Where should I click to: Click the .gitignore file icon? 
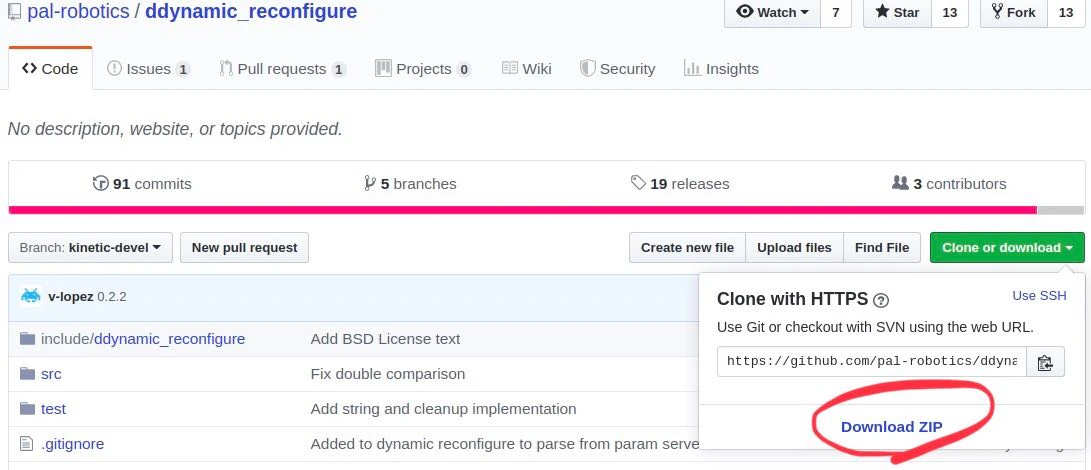[26, 444]
